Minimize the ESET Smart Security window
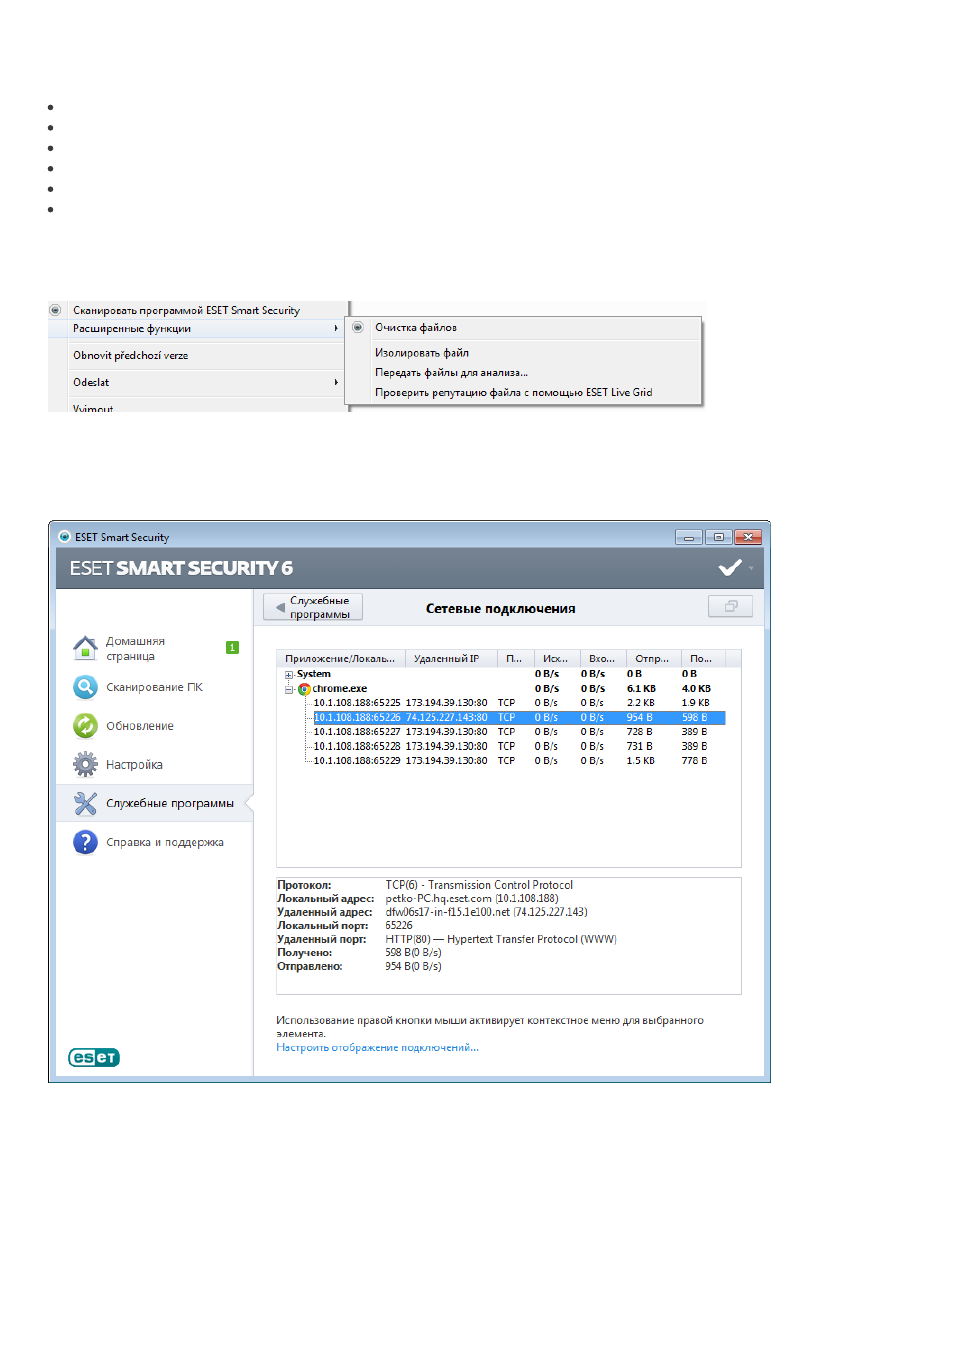Viewport: 954px width, 1350px height. coord(688,537)
